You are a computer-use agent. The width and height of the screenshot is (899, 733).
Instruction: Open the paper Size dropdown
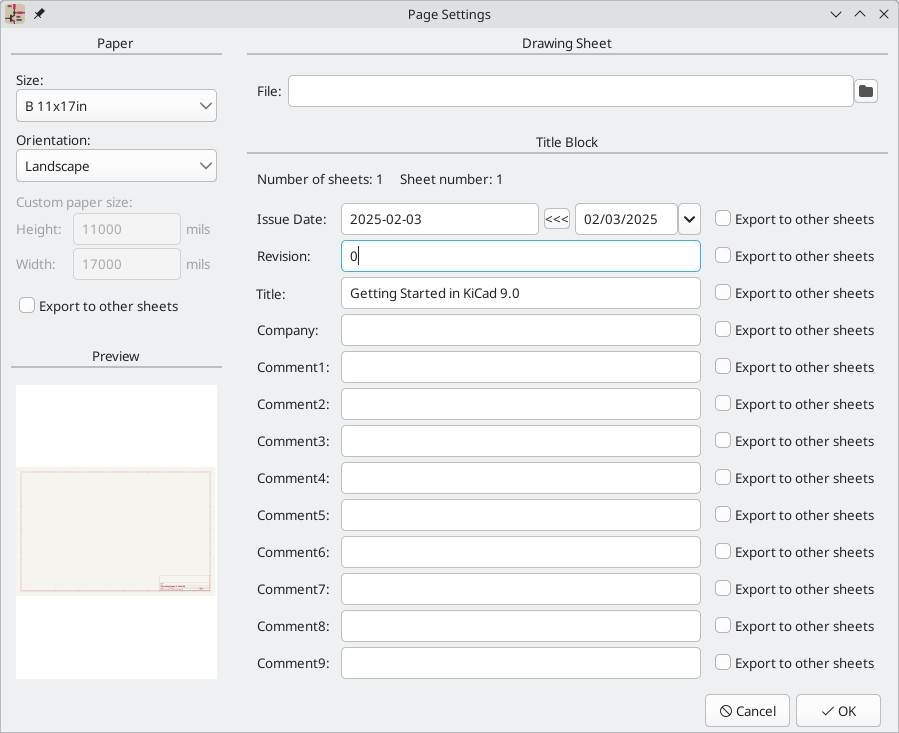coord(116,106)
